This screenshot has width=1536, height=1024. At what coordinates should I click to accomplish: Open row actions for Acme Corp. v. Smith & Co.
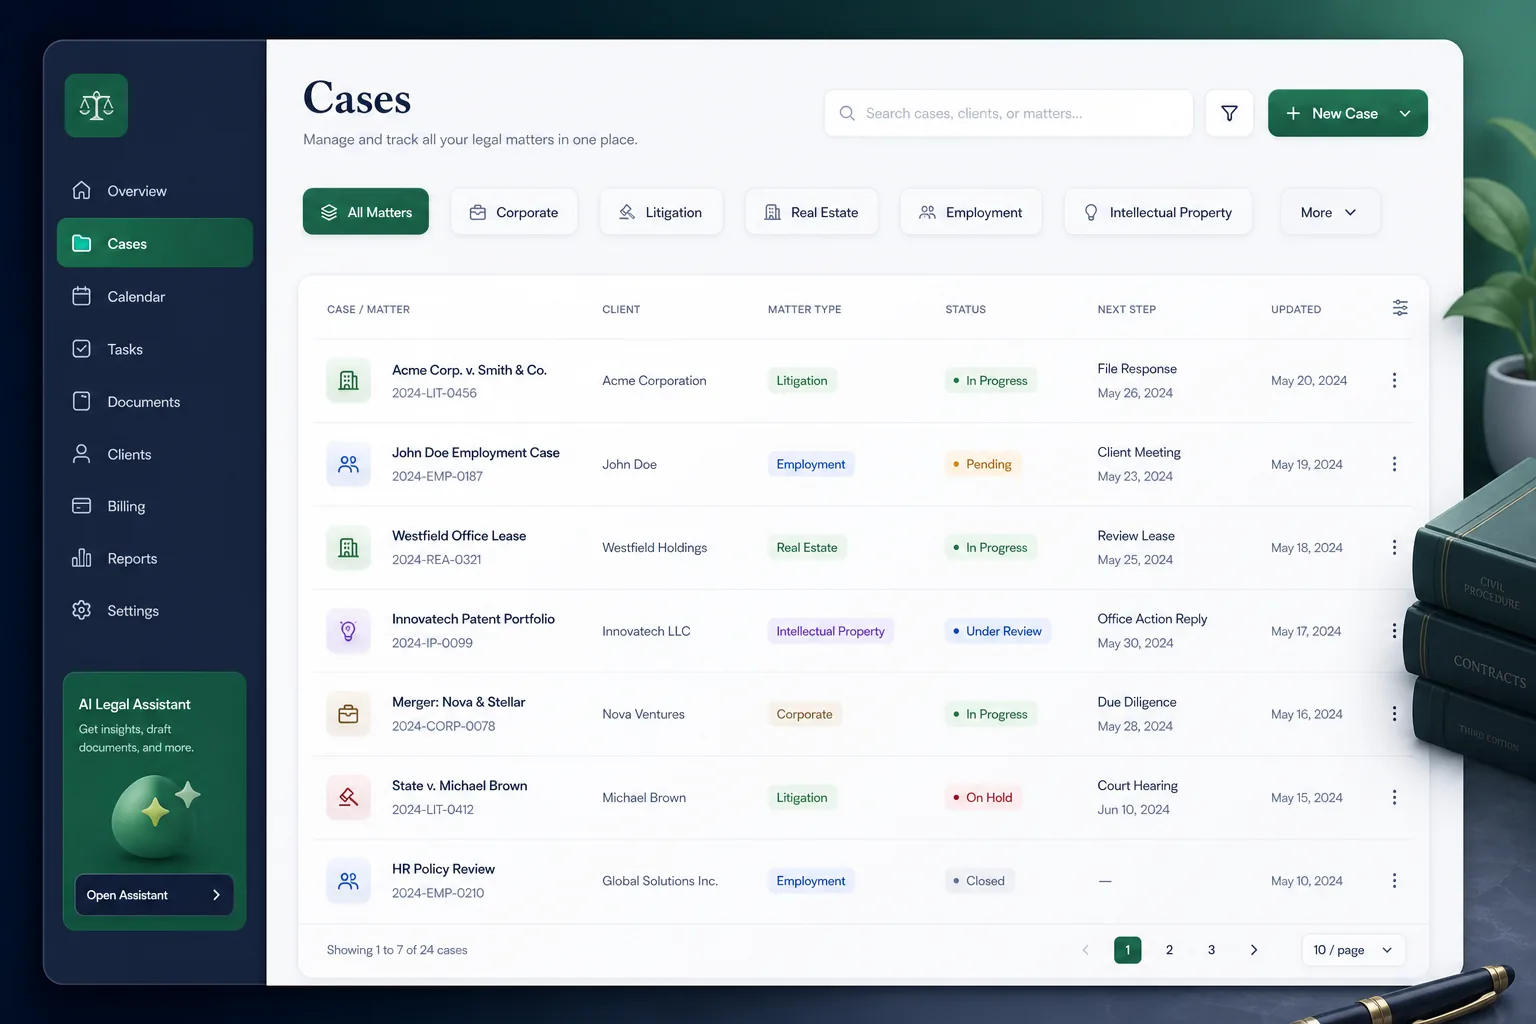(x=1394, y=380)
